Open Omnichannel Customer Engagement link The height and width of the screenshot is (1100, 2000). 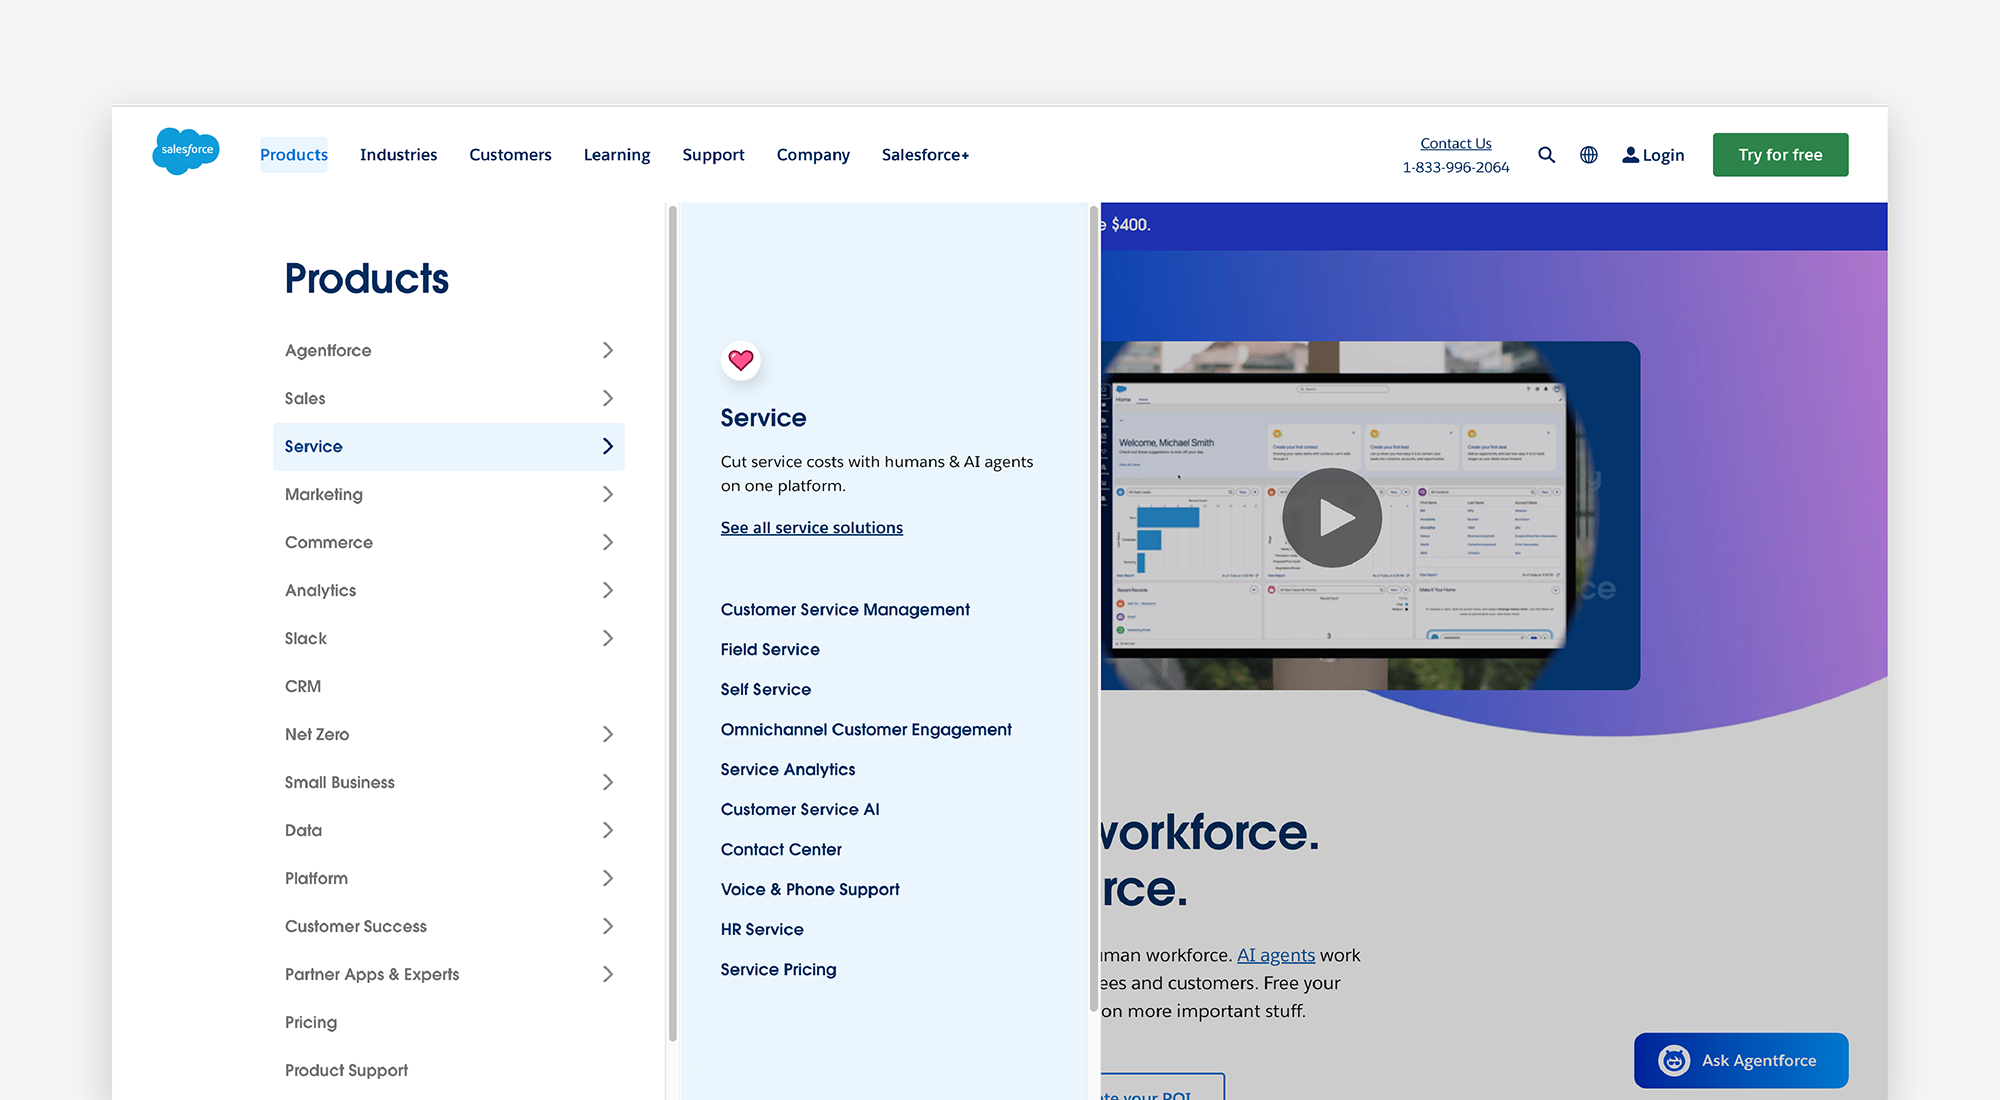[x=866, y=729]
